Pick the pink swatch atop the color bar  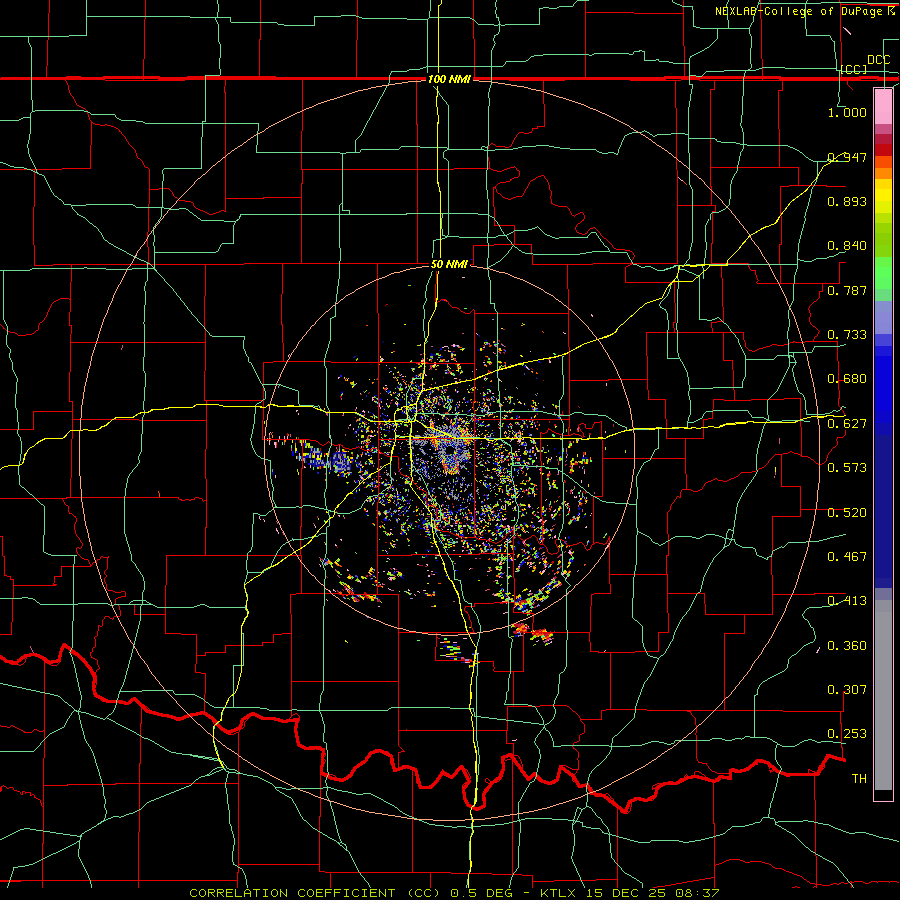click(x=883, y=106)
